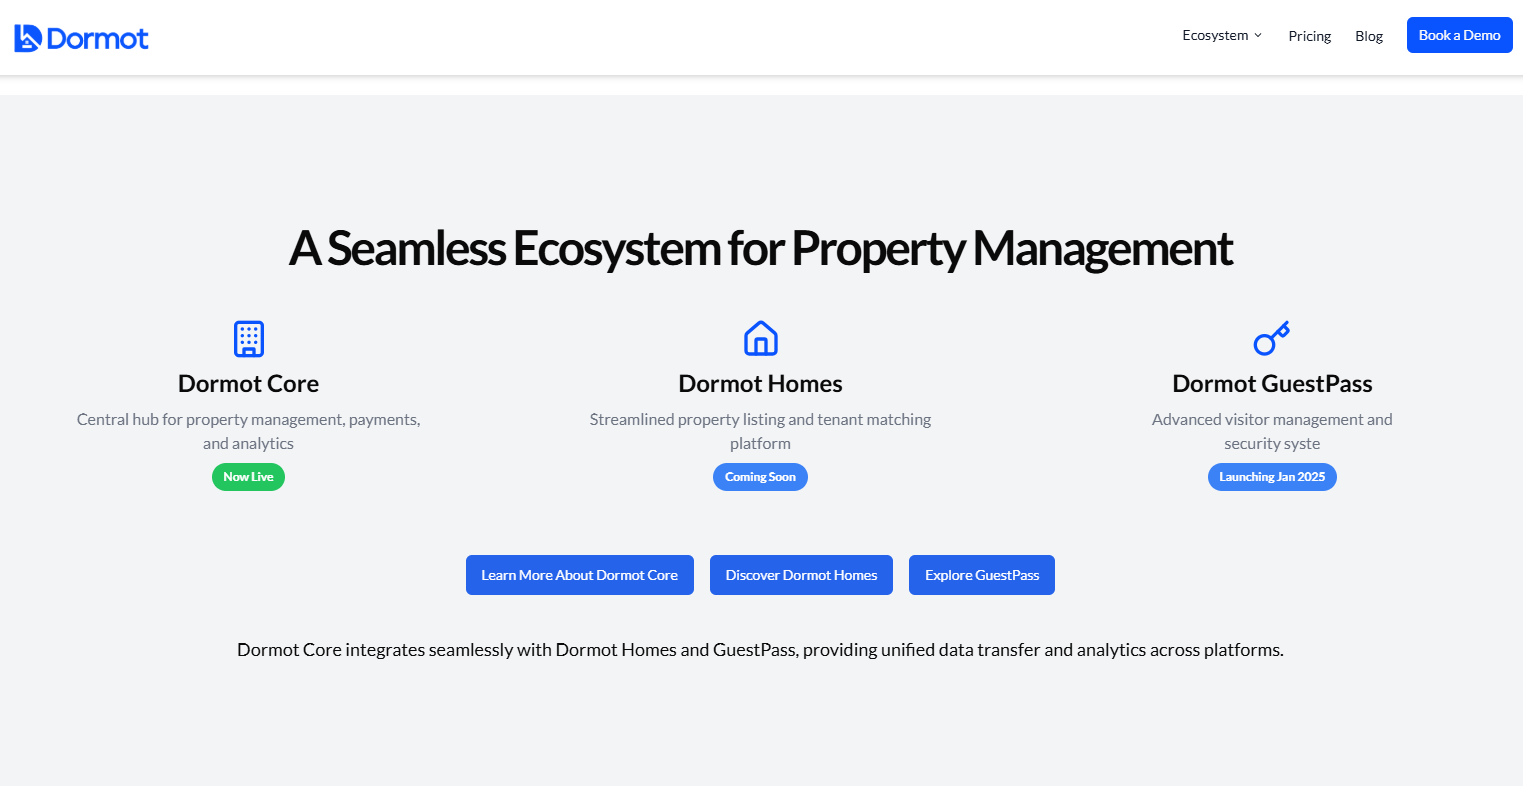Click the Dormot GuestPass key icon
1523x786 pixels.
point(1272,339)
